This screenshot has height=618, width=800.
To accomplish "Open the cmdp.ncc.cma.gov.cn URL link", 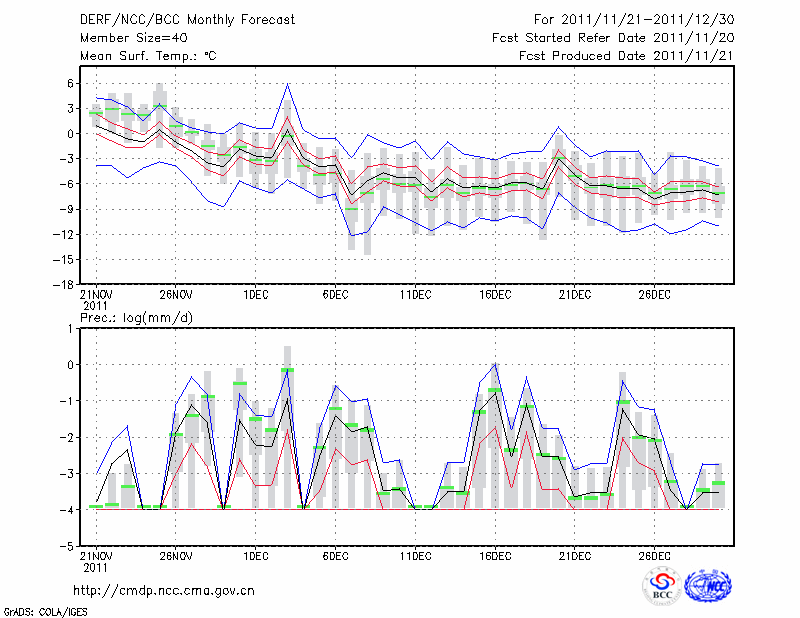I will (x=164, y=590).
